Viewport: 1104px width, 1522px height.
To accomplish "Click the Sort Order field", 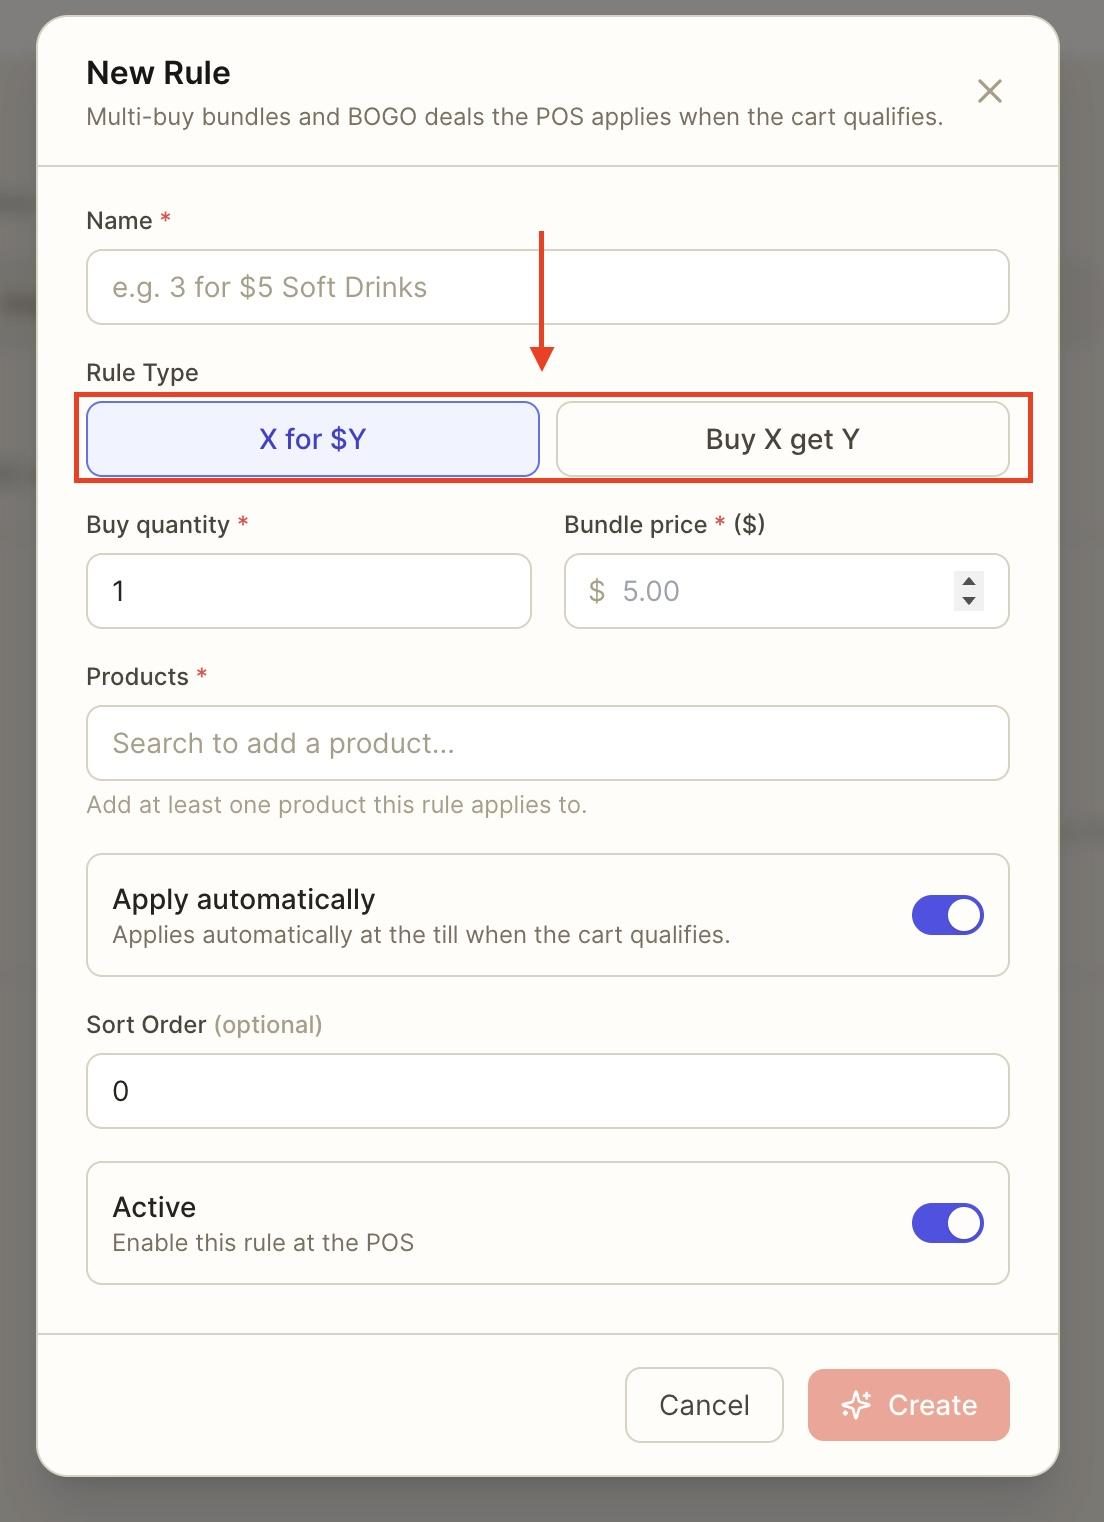I will click(548, 1091).
